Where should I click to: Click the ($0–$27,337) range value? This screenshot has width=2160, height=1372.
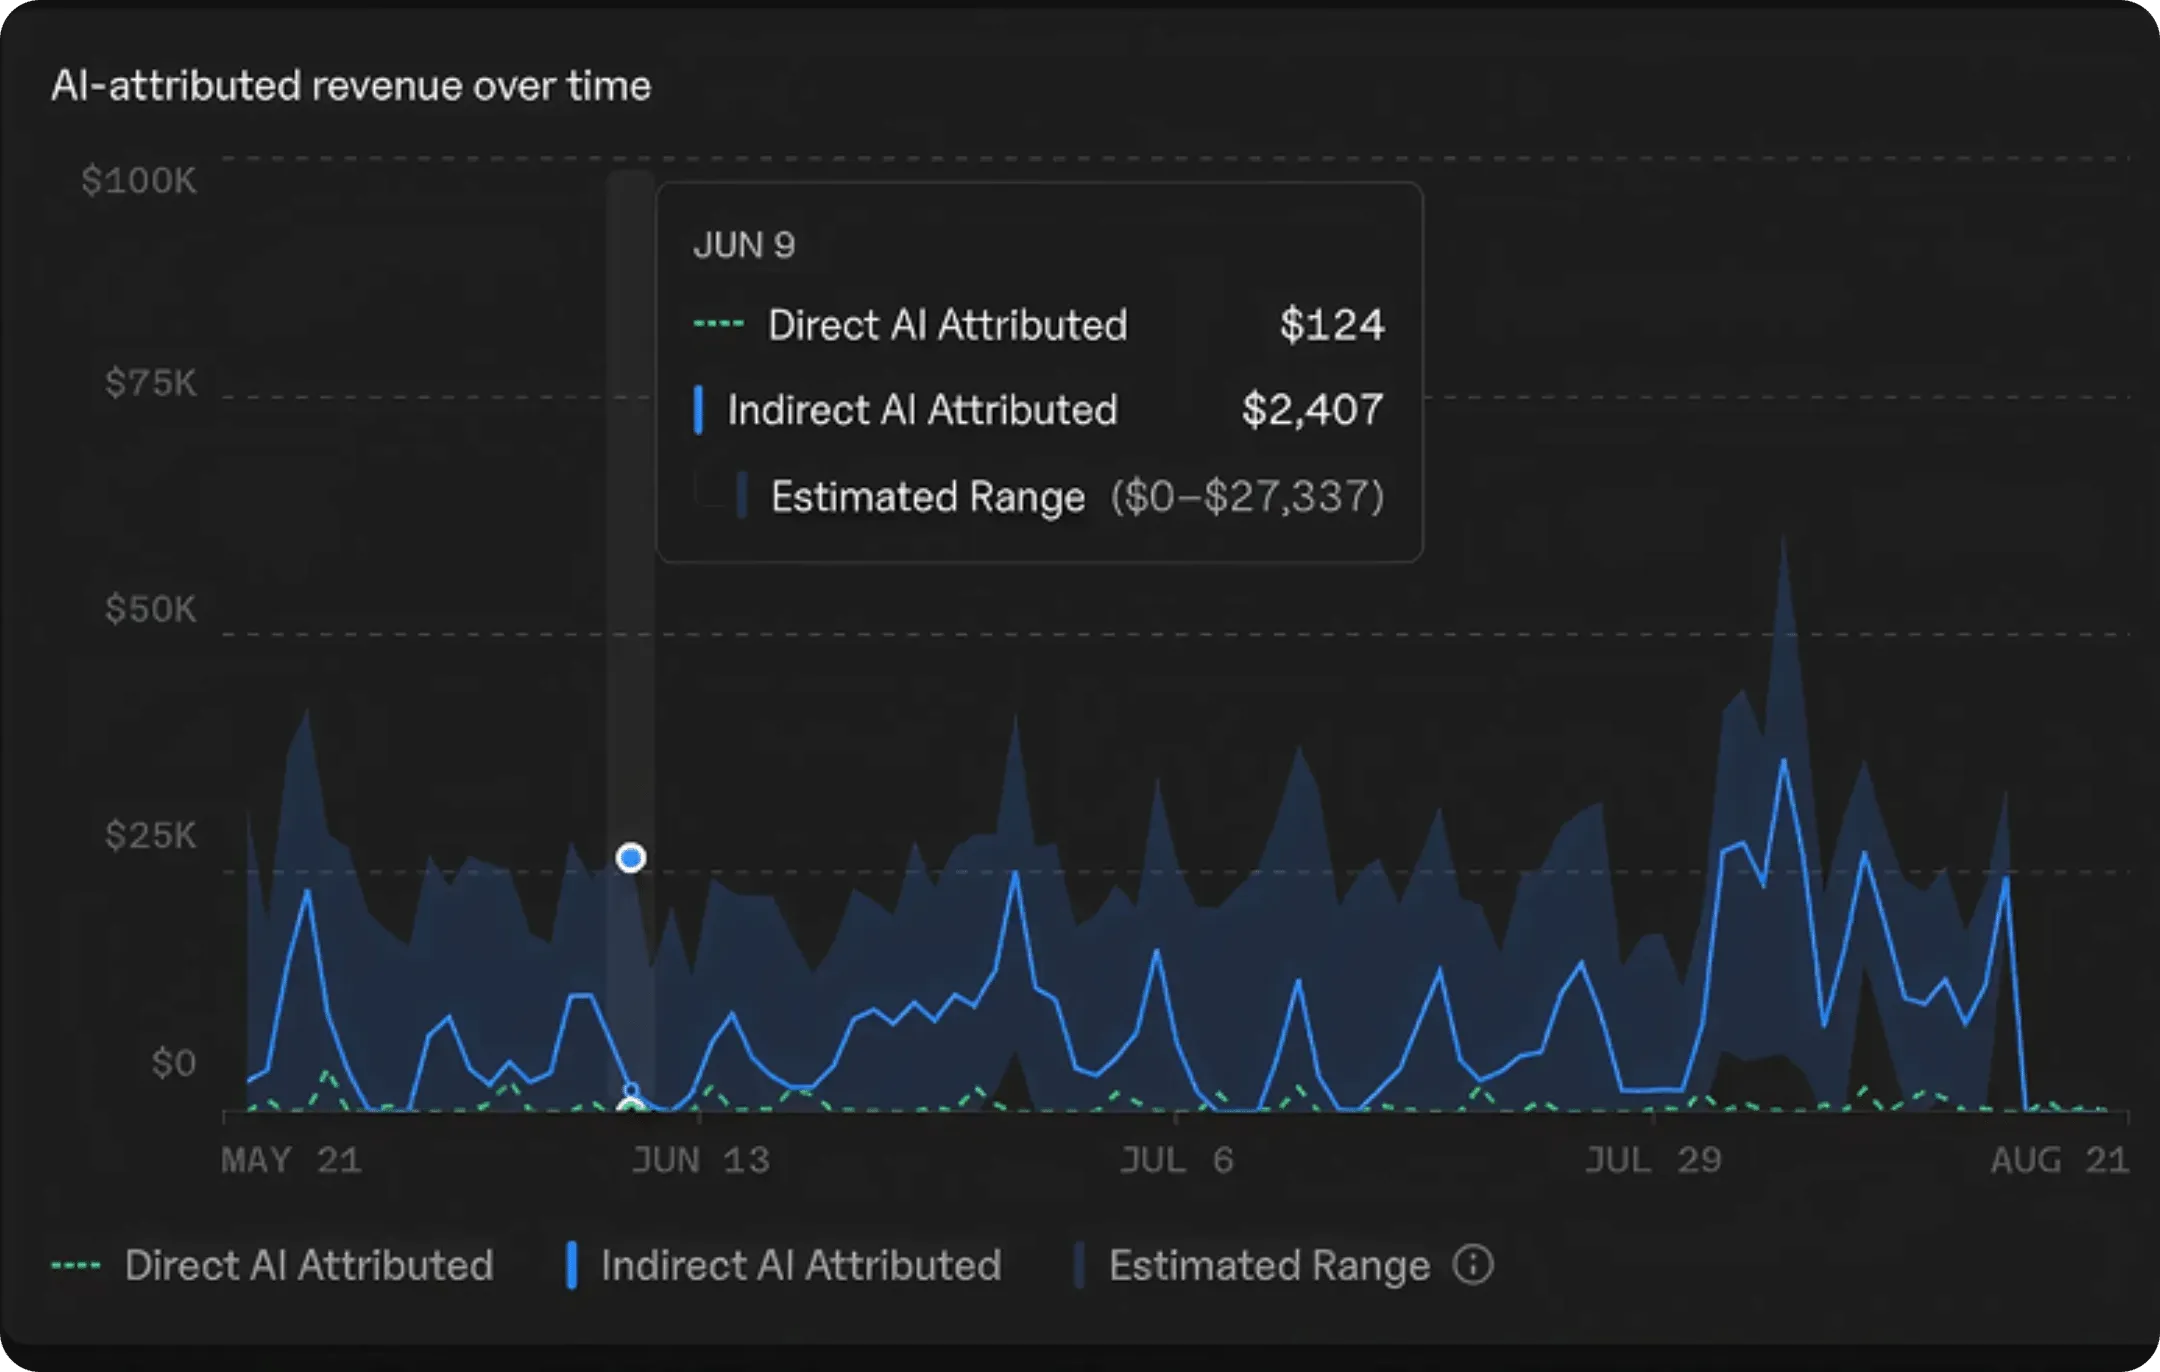(1248, 496)
